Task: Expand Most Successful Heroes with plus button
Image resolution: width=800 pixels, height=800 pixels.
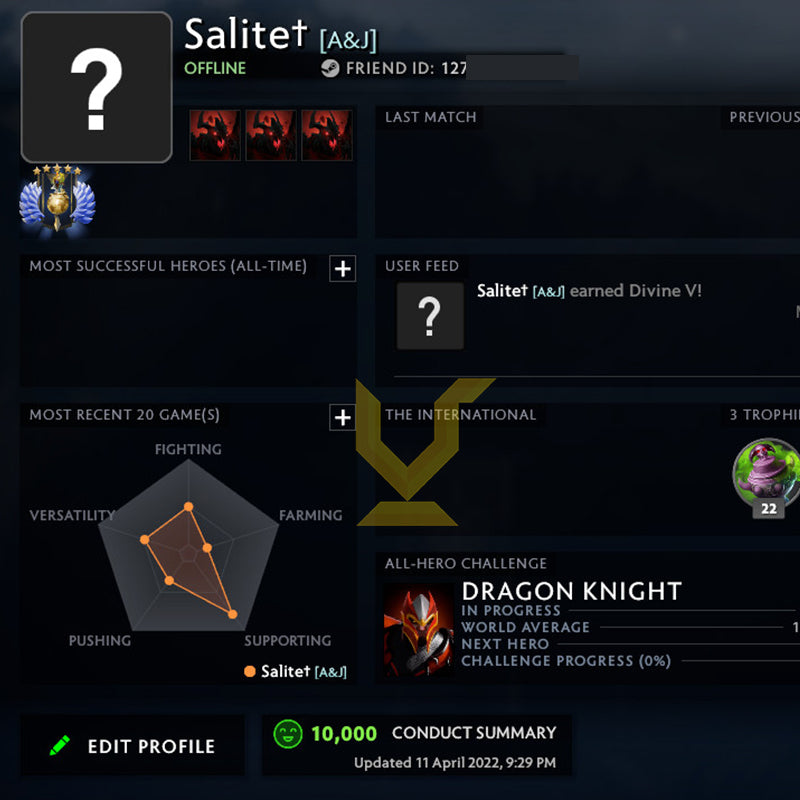Action: pyautogui.click(x=342, y=268)
